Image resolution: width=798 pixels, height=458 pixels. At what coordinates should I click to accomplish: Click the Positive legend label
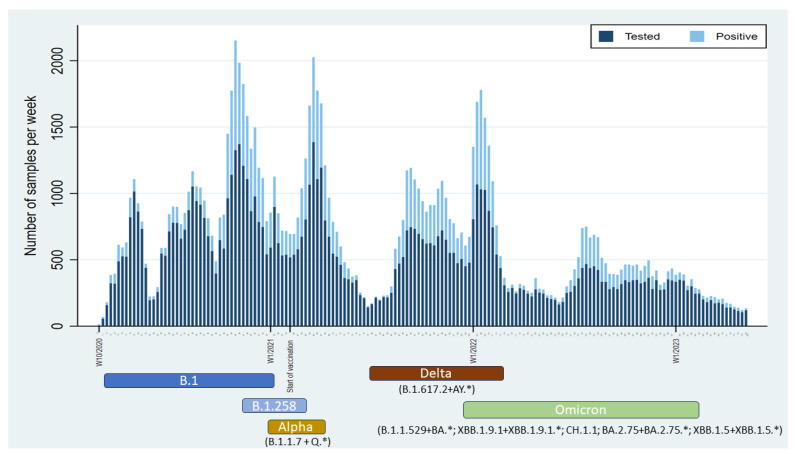(736, 37)
